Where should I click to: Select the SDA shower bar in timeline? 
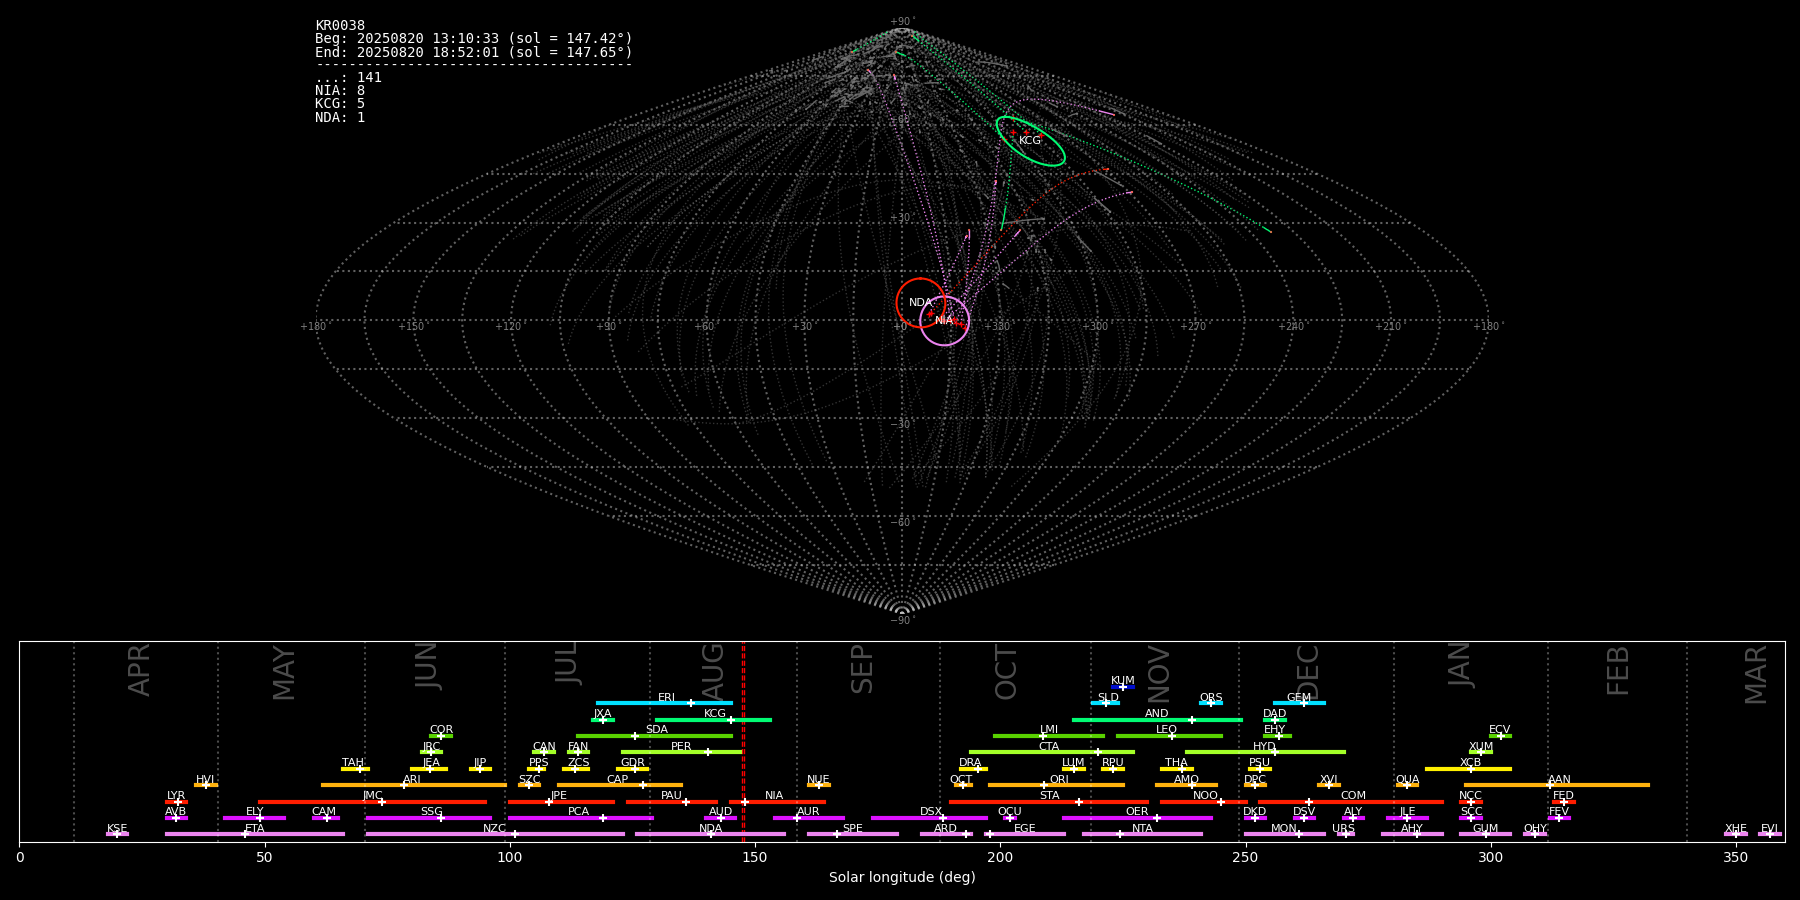[x=654, y=735]
